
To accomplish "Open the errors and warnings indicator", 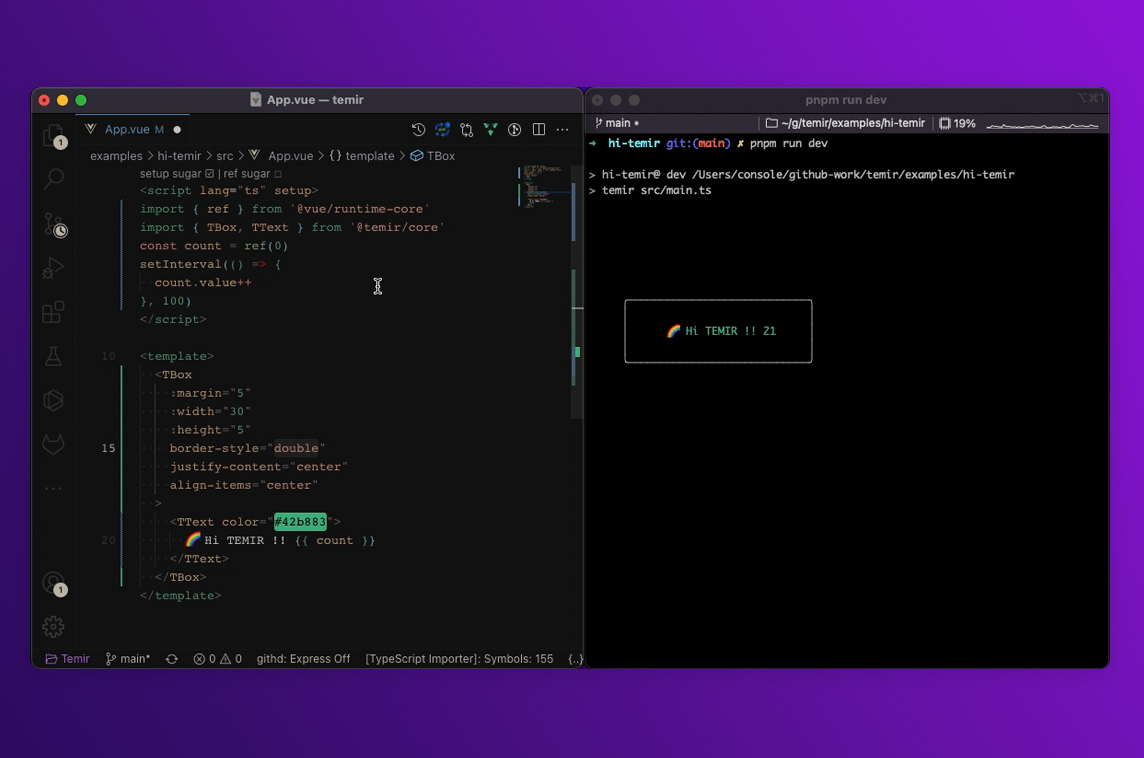I will (216, 659).
